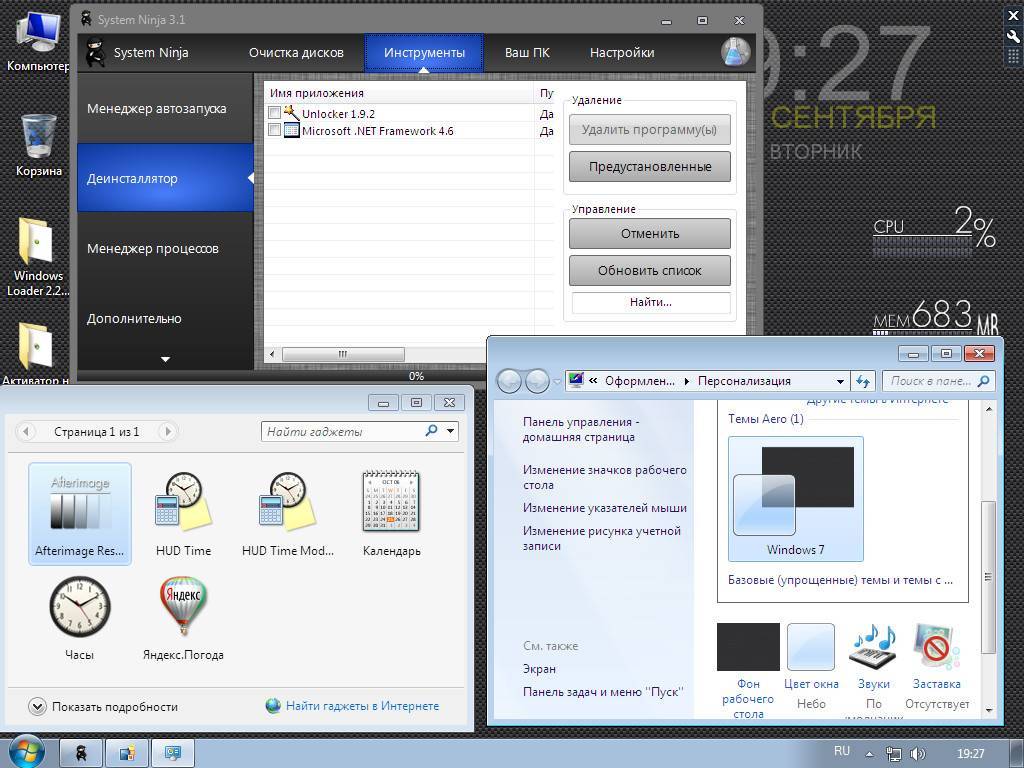Select Деинсталлятор in sidebar
Image resolution: width=1024 pixels, height=768 pixels.
point(165,178)
